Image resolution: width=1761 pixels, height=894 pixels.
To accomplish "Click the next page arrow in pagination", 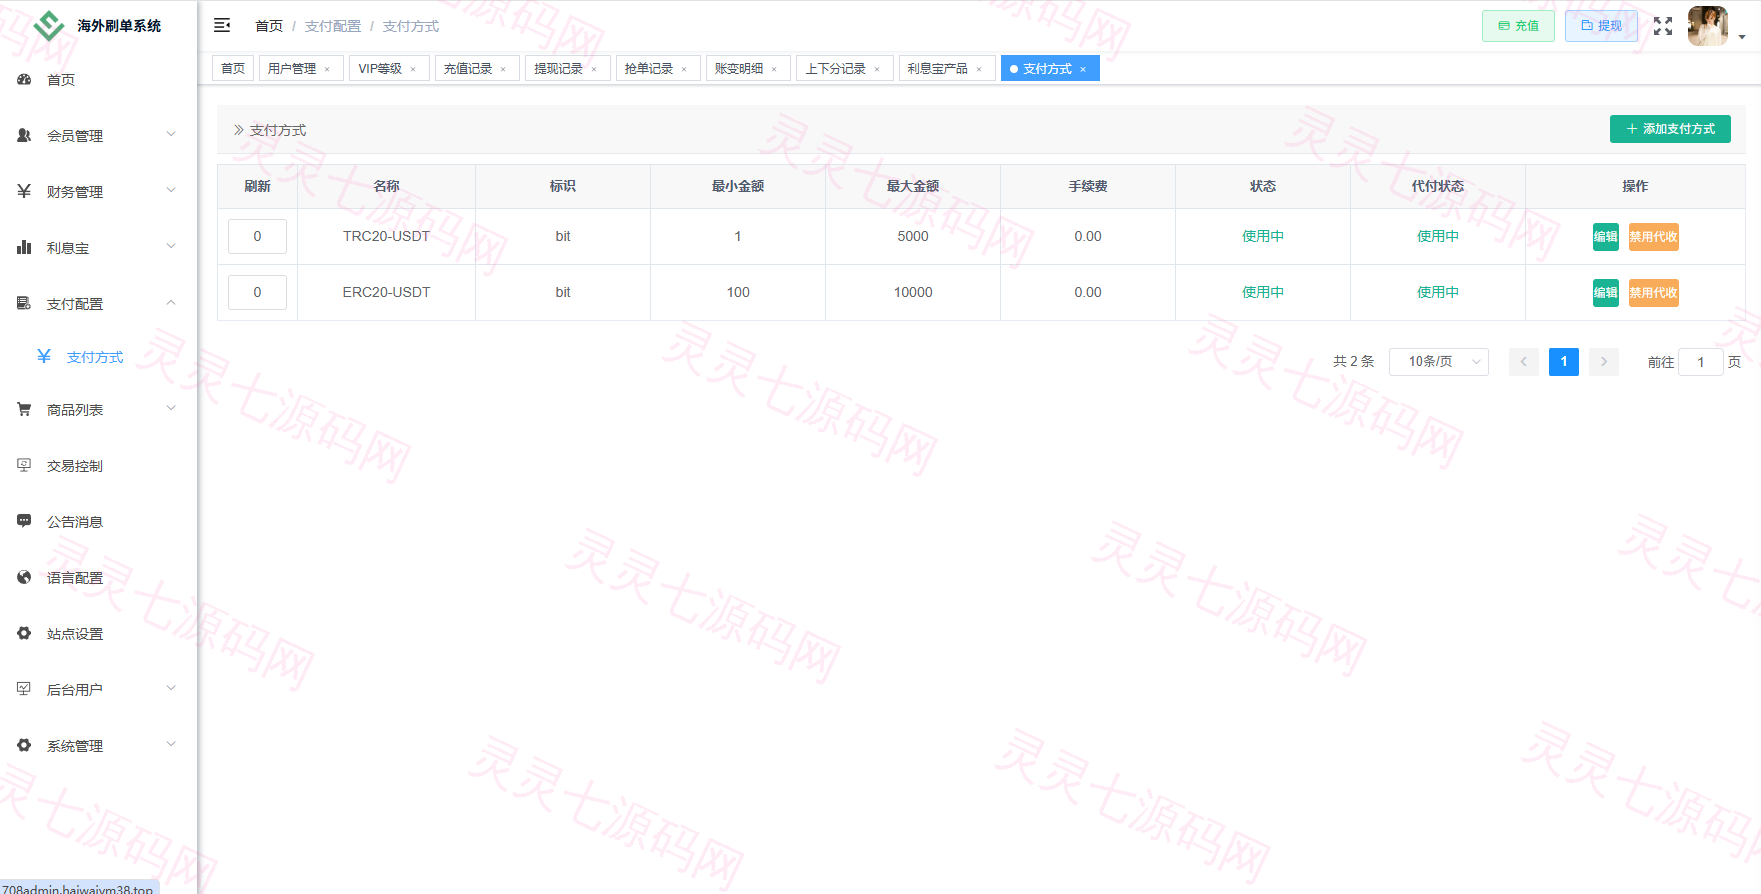I will click(x=1604, y=362).
